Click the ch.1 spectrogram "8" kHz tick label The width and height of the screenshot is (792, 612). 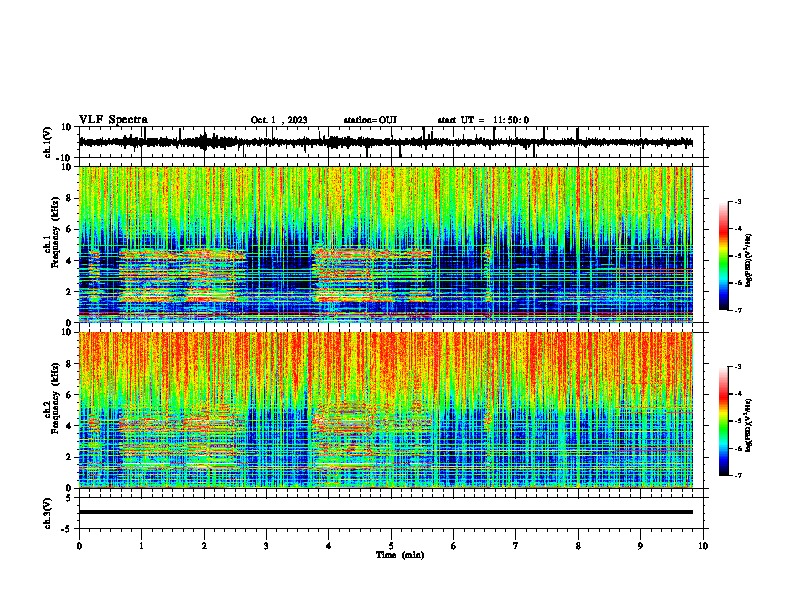coord(69,198)
